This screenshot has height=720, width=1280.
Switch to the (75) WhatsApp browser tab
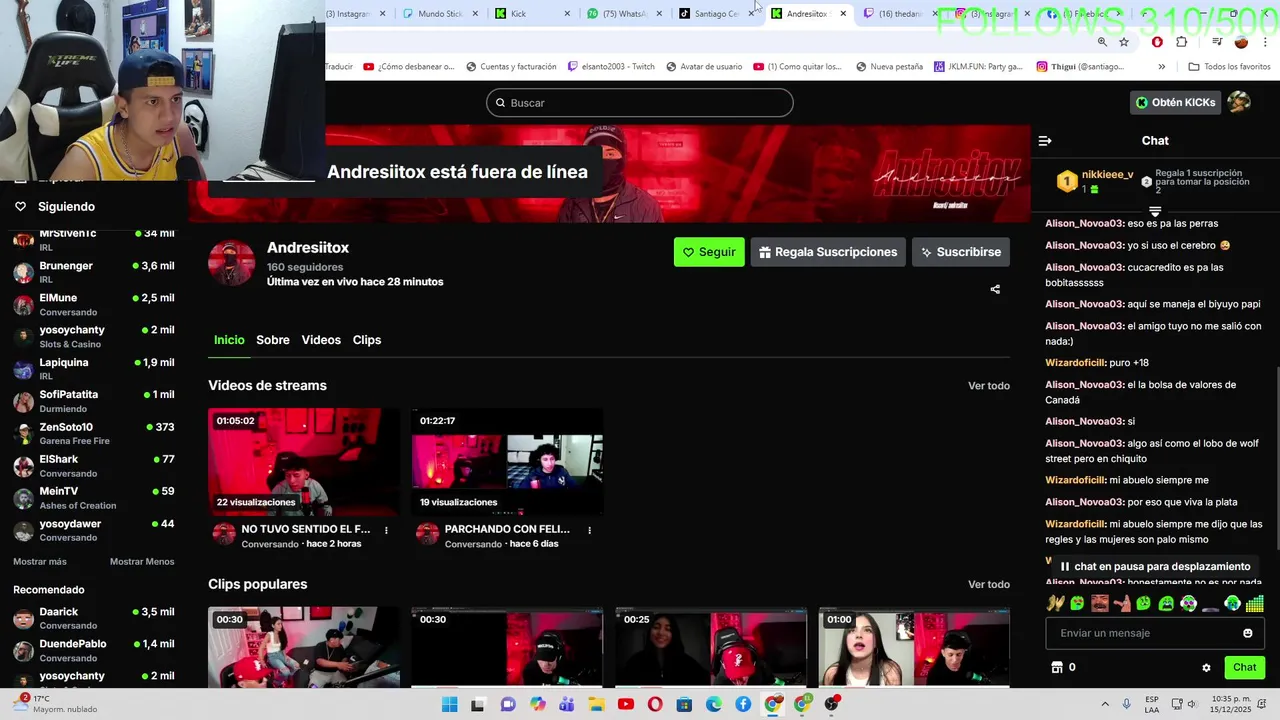[x=624, y=14]
